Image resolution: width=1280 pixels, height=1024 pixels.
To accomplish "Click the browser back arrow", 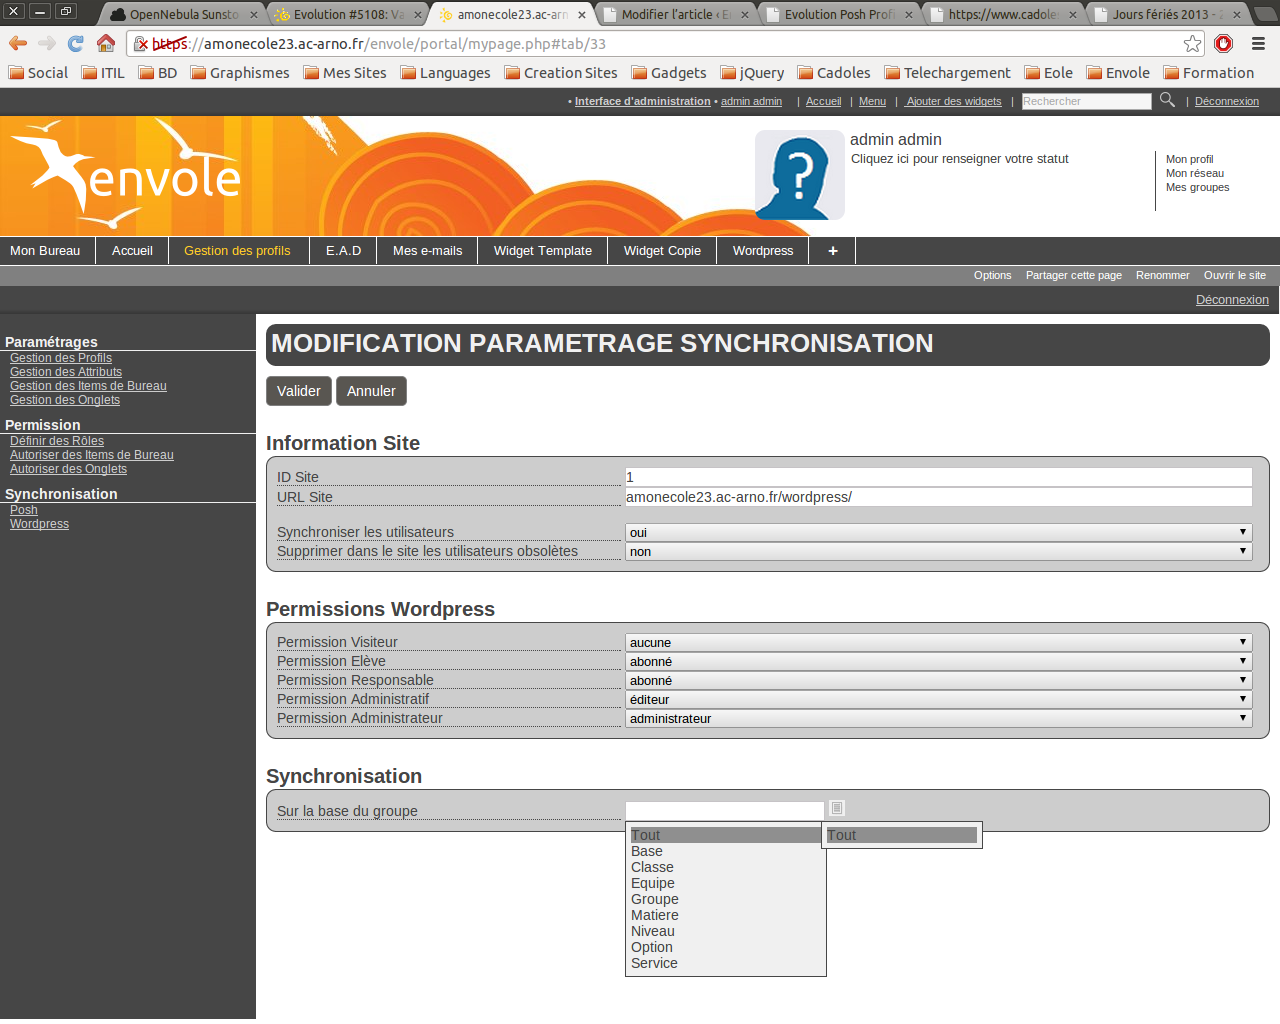I will [18, 43].
